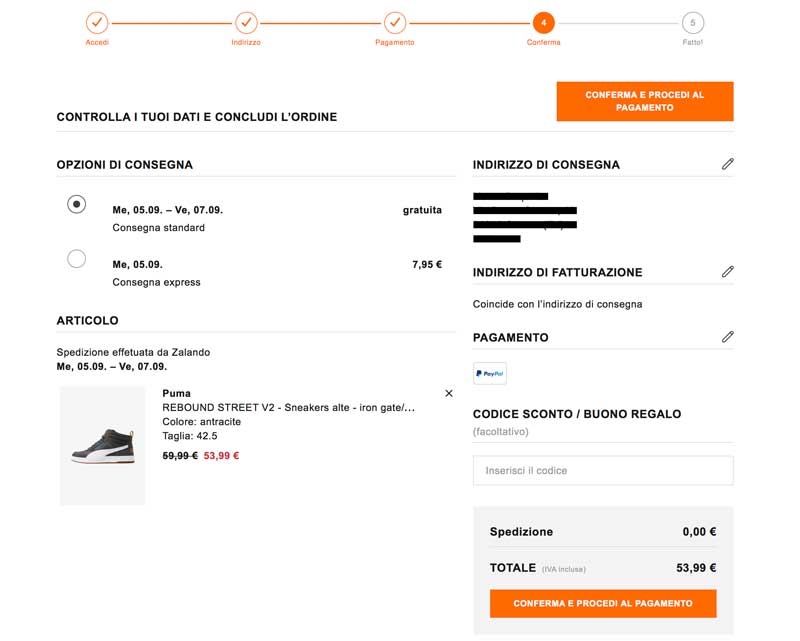Go back to the Accedi step checkmark
Viewport: 800px width, 641px height.
97,22
